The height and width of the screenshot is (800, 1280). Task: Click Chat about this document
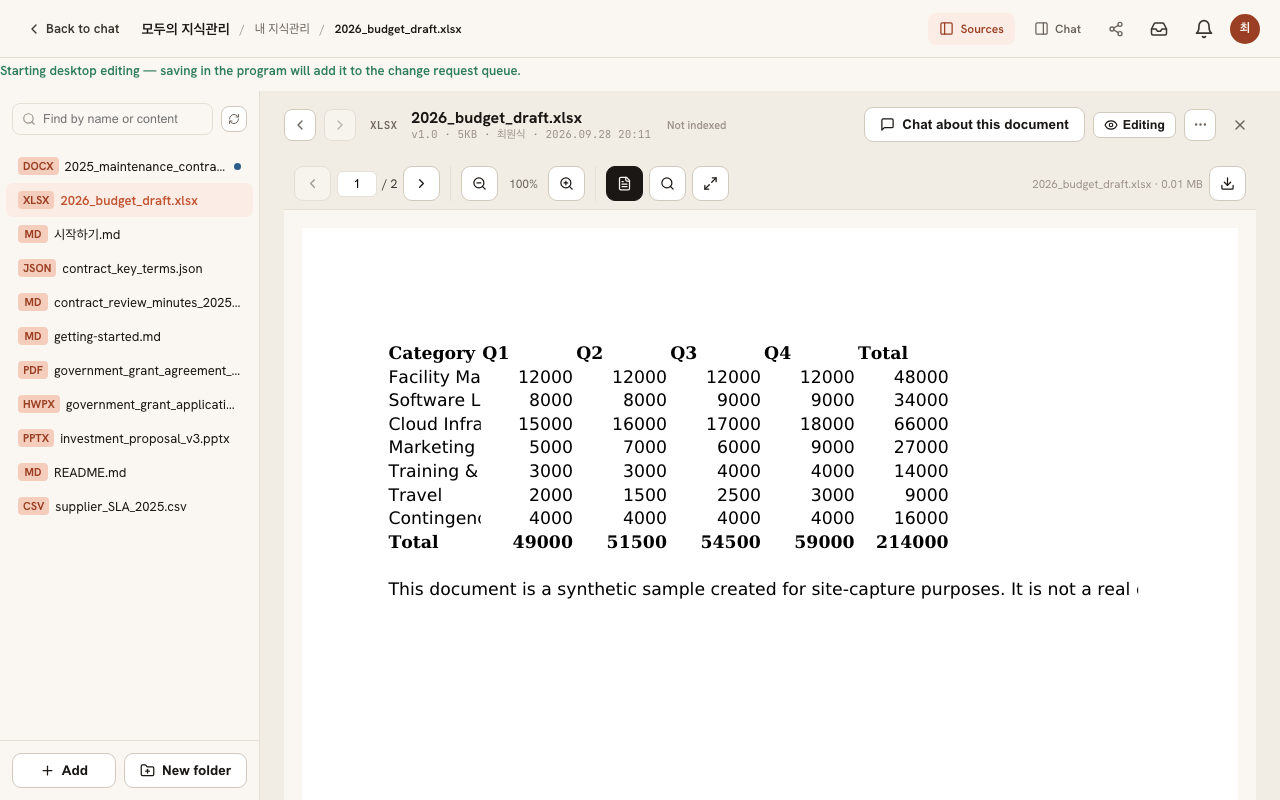point(974,125)
